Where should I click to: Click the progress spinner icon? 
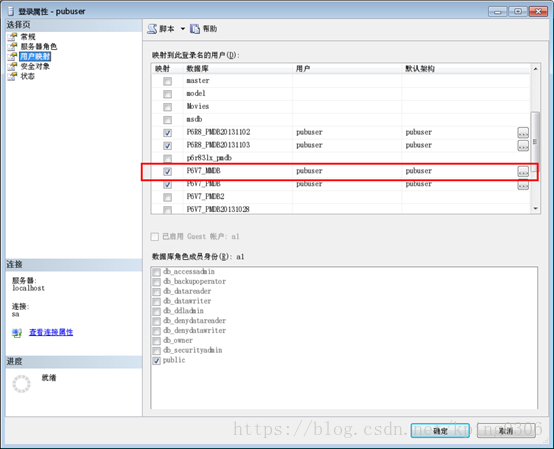[21, 384]
